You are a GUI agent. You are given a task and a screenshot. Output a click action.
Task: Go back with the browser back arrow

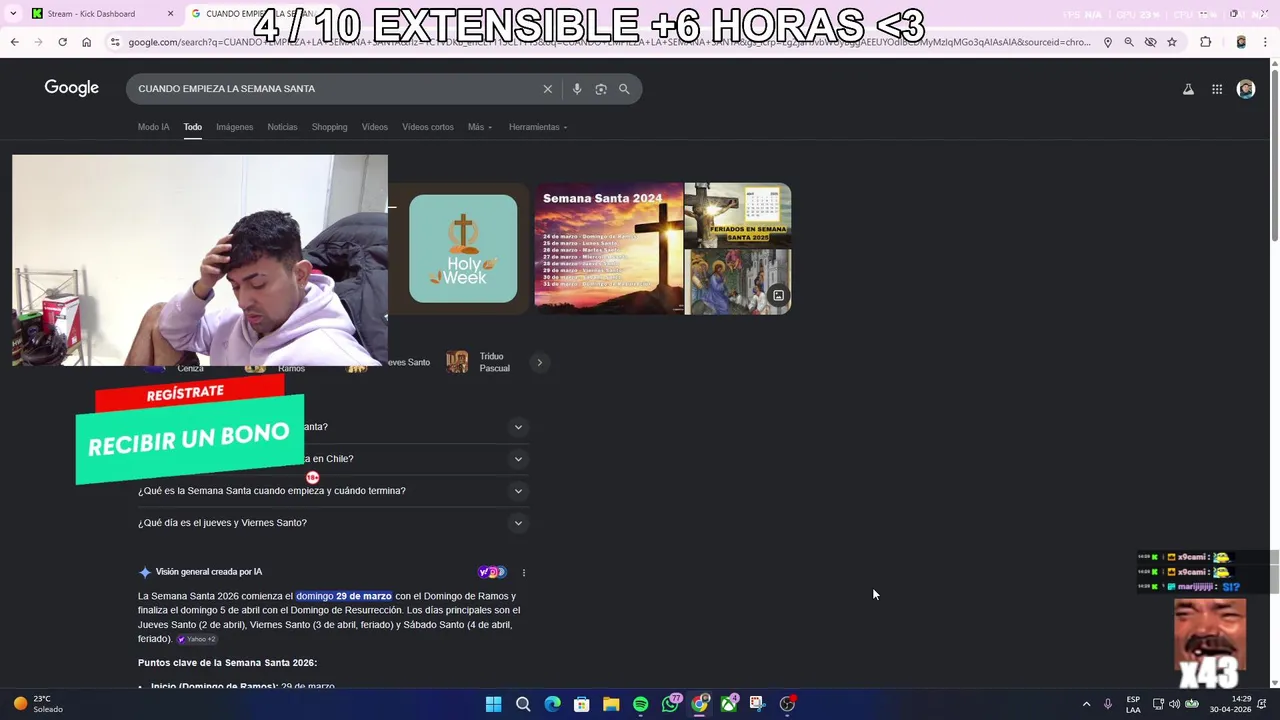coord(14,42)
